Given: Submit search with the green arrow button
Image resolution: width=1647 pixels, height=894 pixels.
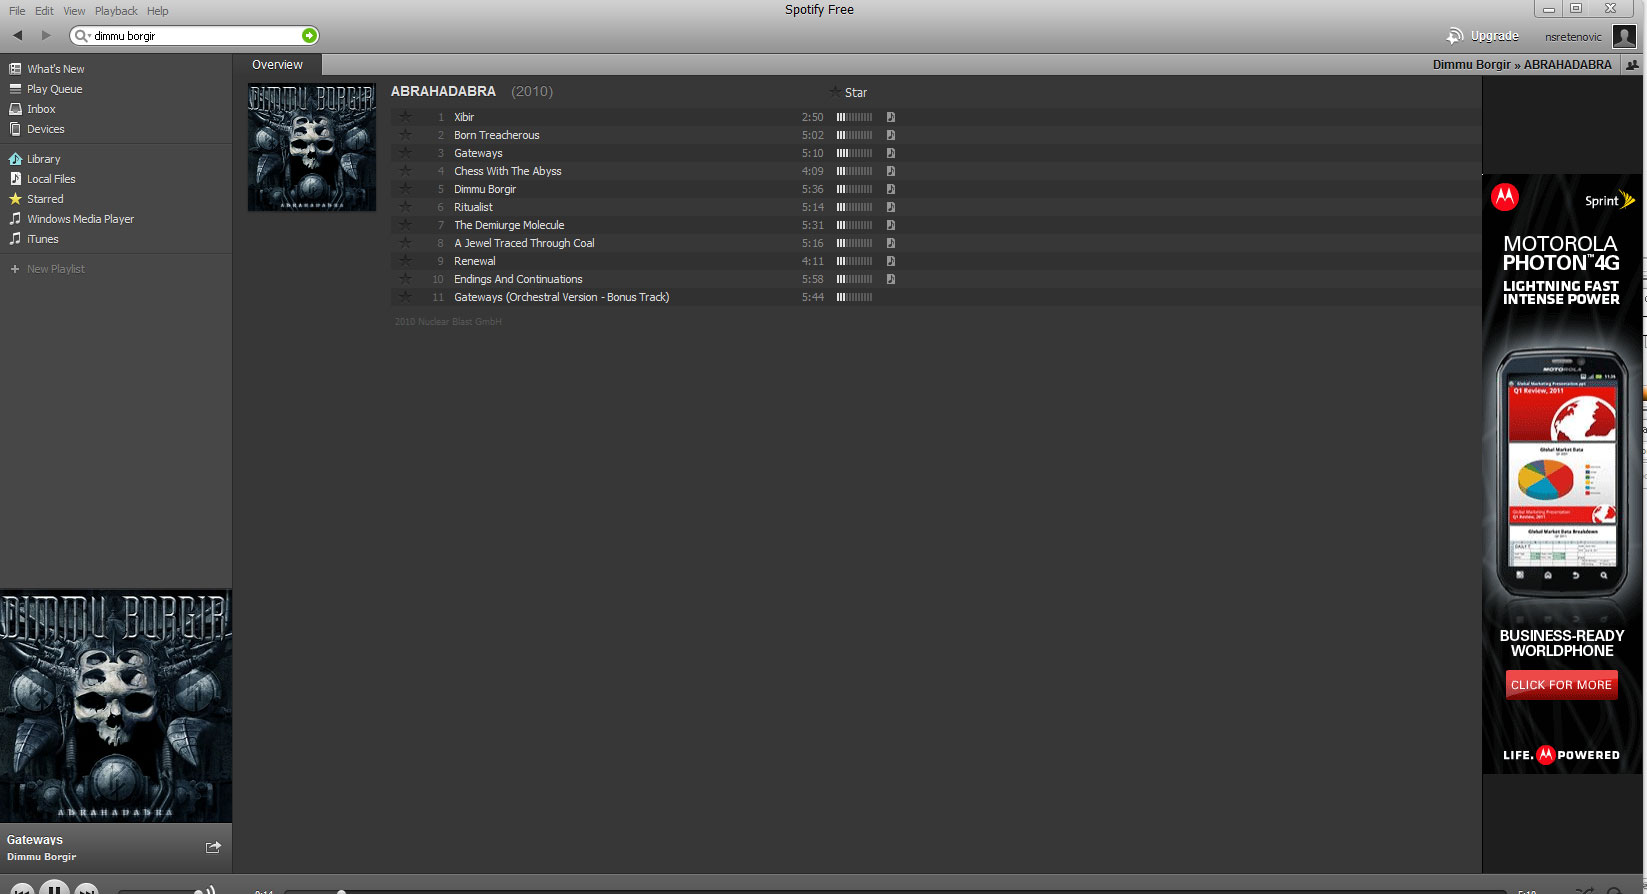Looking at the screenshot, I should click(x=309, y=36).
